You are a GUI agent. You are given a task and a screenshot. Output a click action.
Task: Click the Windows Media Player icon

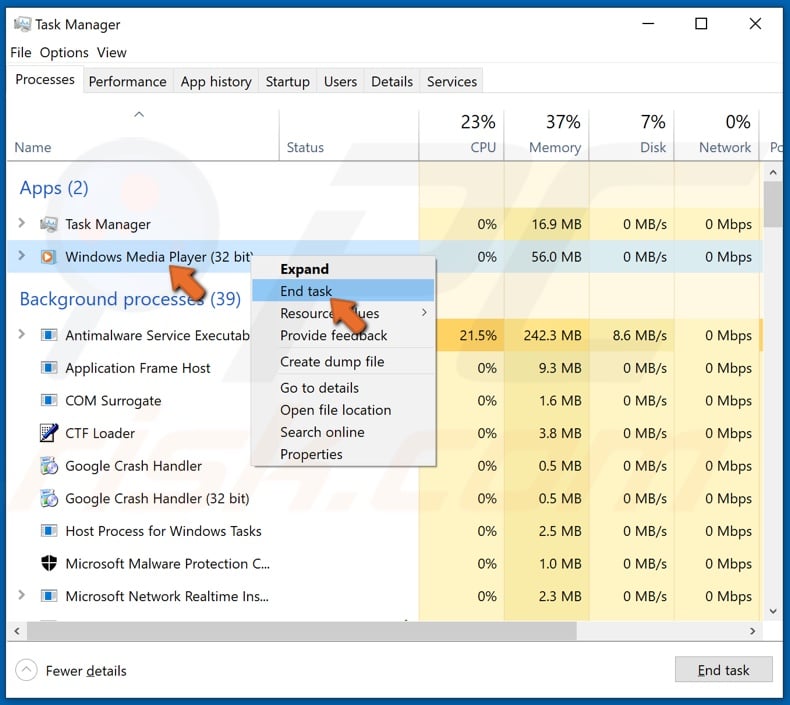tap(48, 257)
